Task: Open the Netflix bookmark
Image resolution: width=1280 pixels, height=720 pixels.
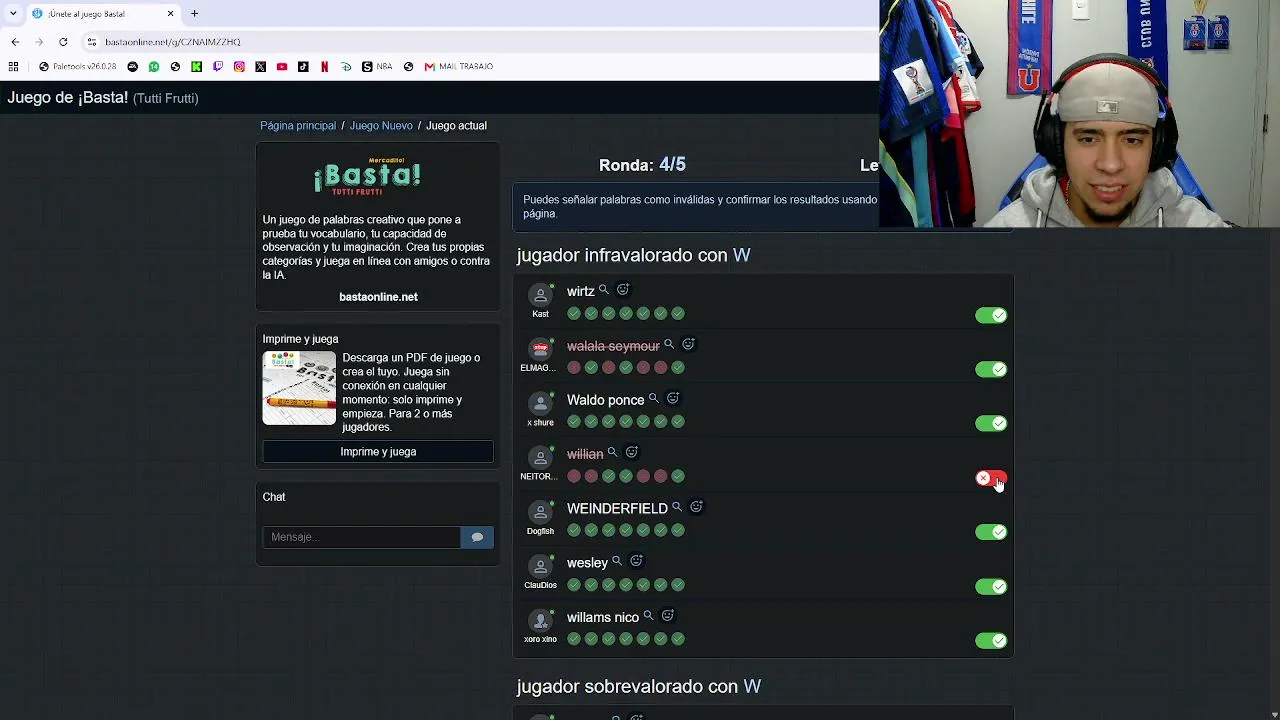Action: click(x=324, y=66)
